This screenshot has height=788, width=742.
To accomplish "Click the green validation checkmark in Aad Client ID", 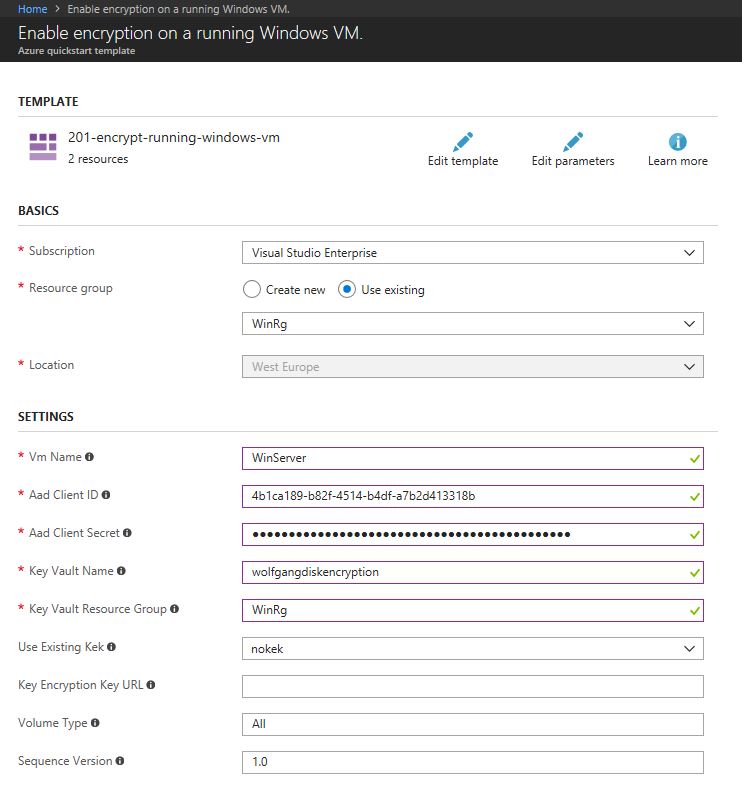I will 695,497.
